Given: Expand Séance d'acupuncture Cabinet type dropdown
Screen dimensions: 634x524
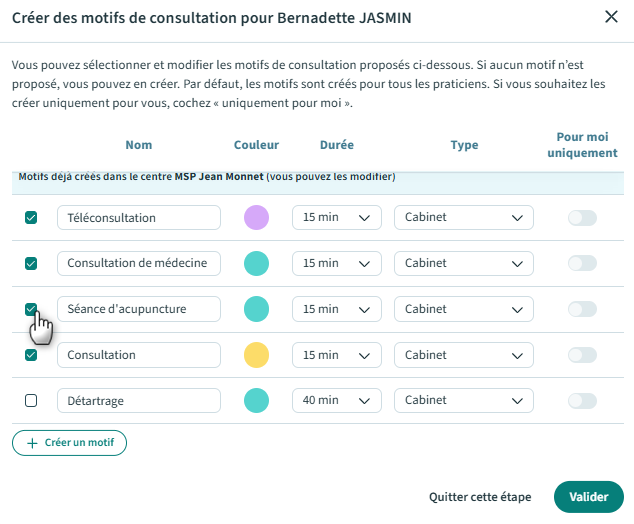Looking at the screenshot, I should coord(464,309).
